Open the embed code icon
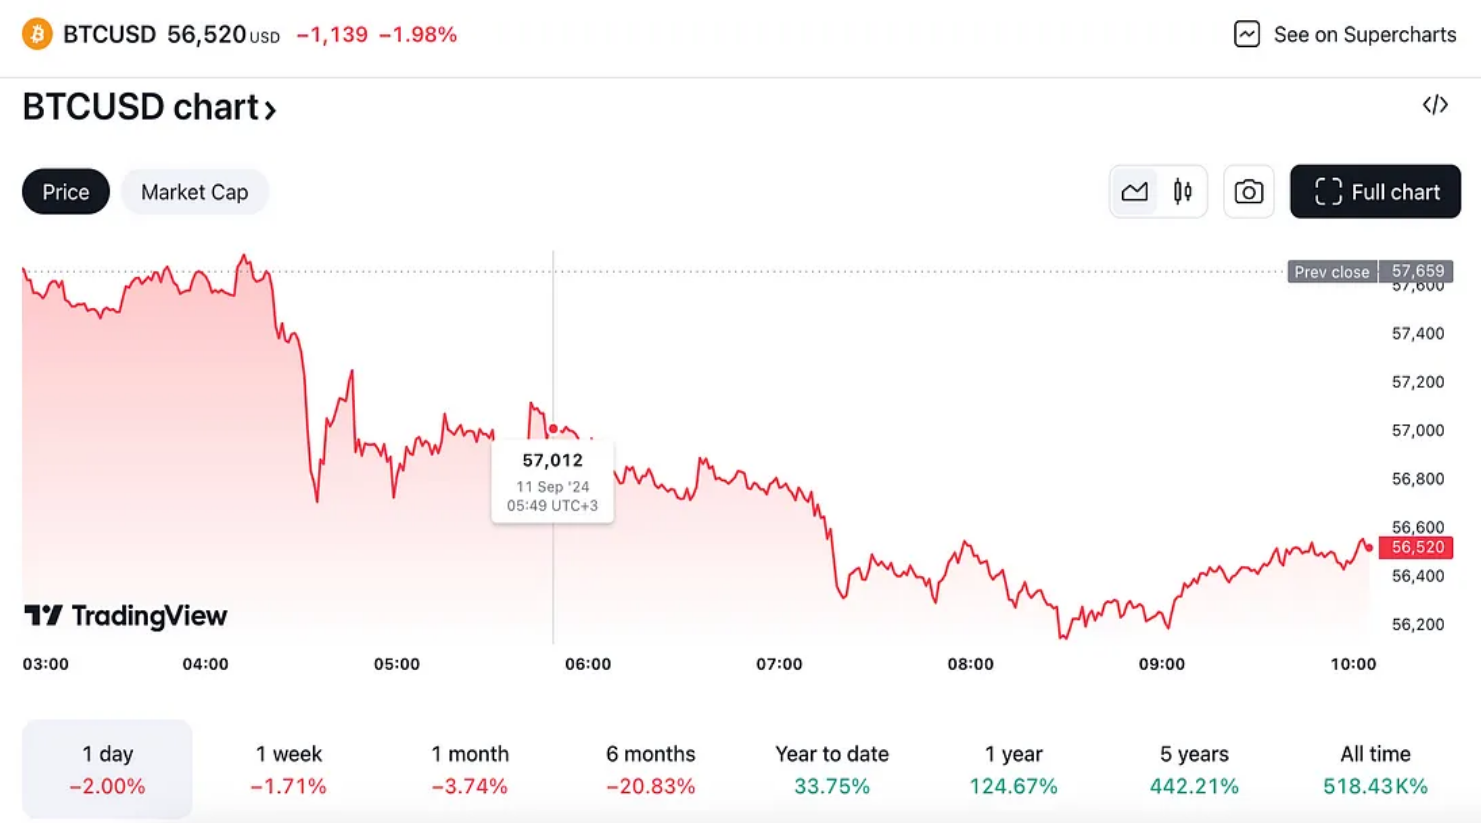The width and height of the screenshot is (1481, 823). click(1435, 105)
